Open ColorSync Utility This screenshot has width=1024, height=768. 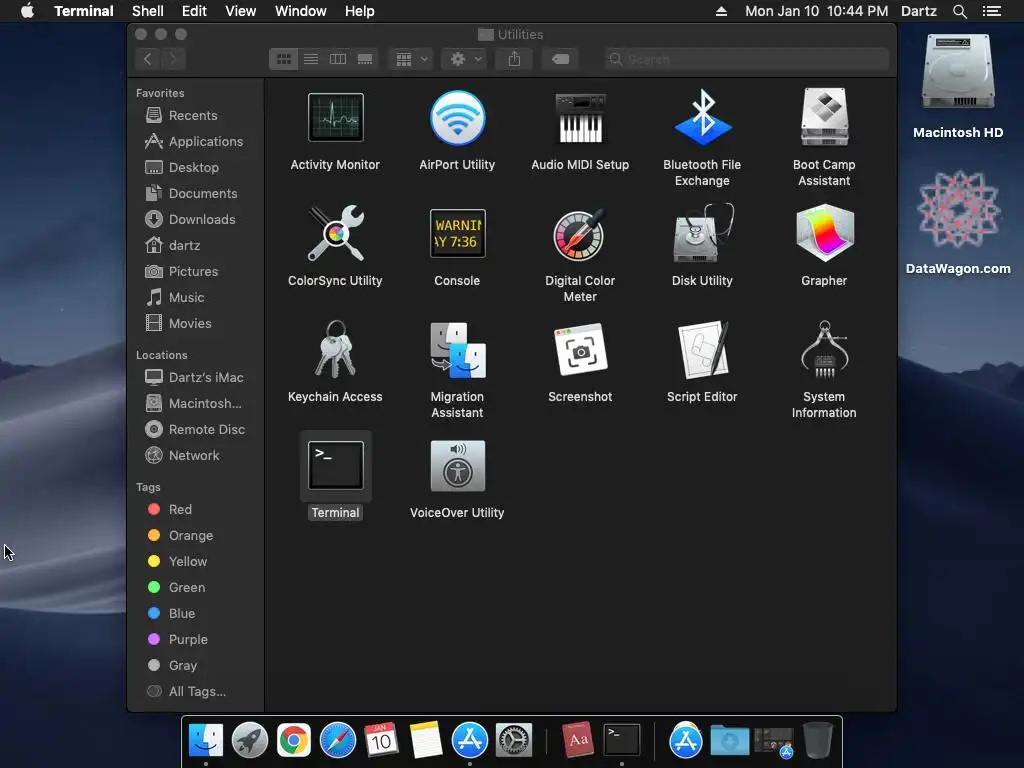coord(335,233)
